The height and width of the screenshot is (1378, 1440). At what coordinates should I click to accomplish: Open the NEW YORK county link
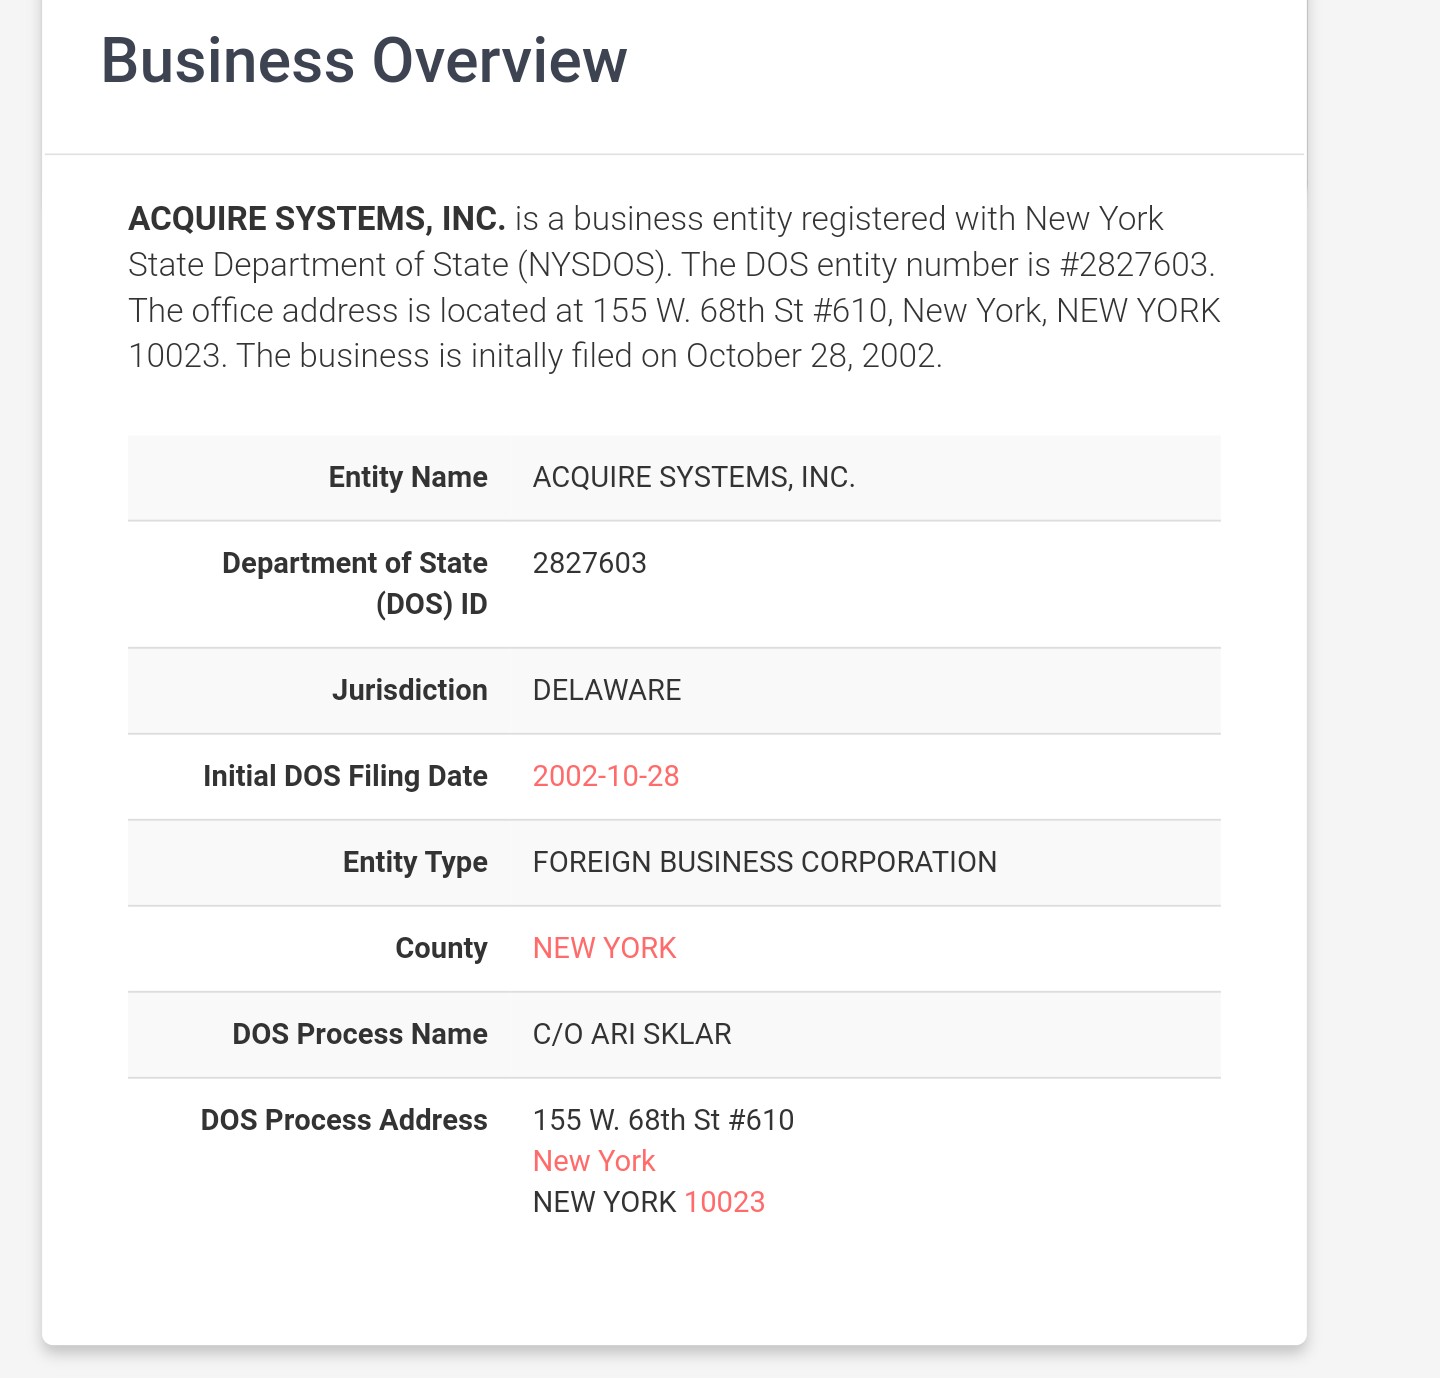tap(604, 948)
